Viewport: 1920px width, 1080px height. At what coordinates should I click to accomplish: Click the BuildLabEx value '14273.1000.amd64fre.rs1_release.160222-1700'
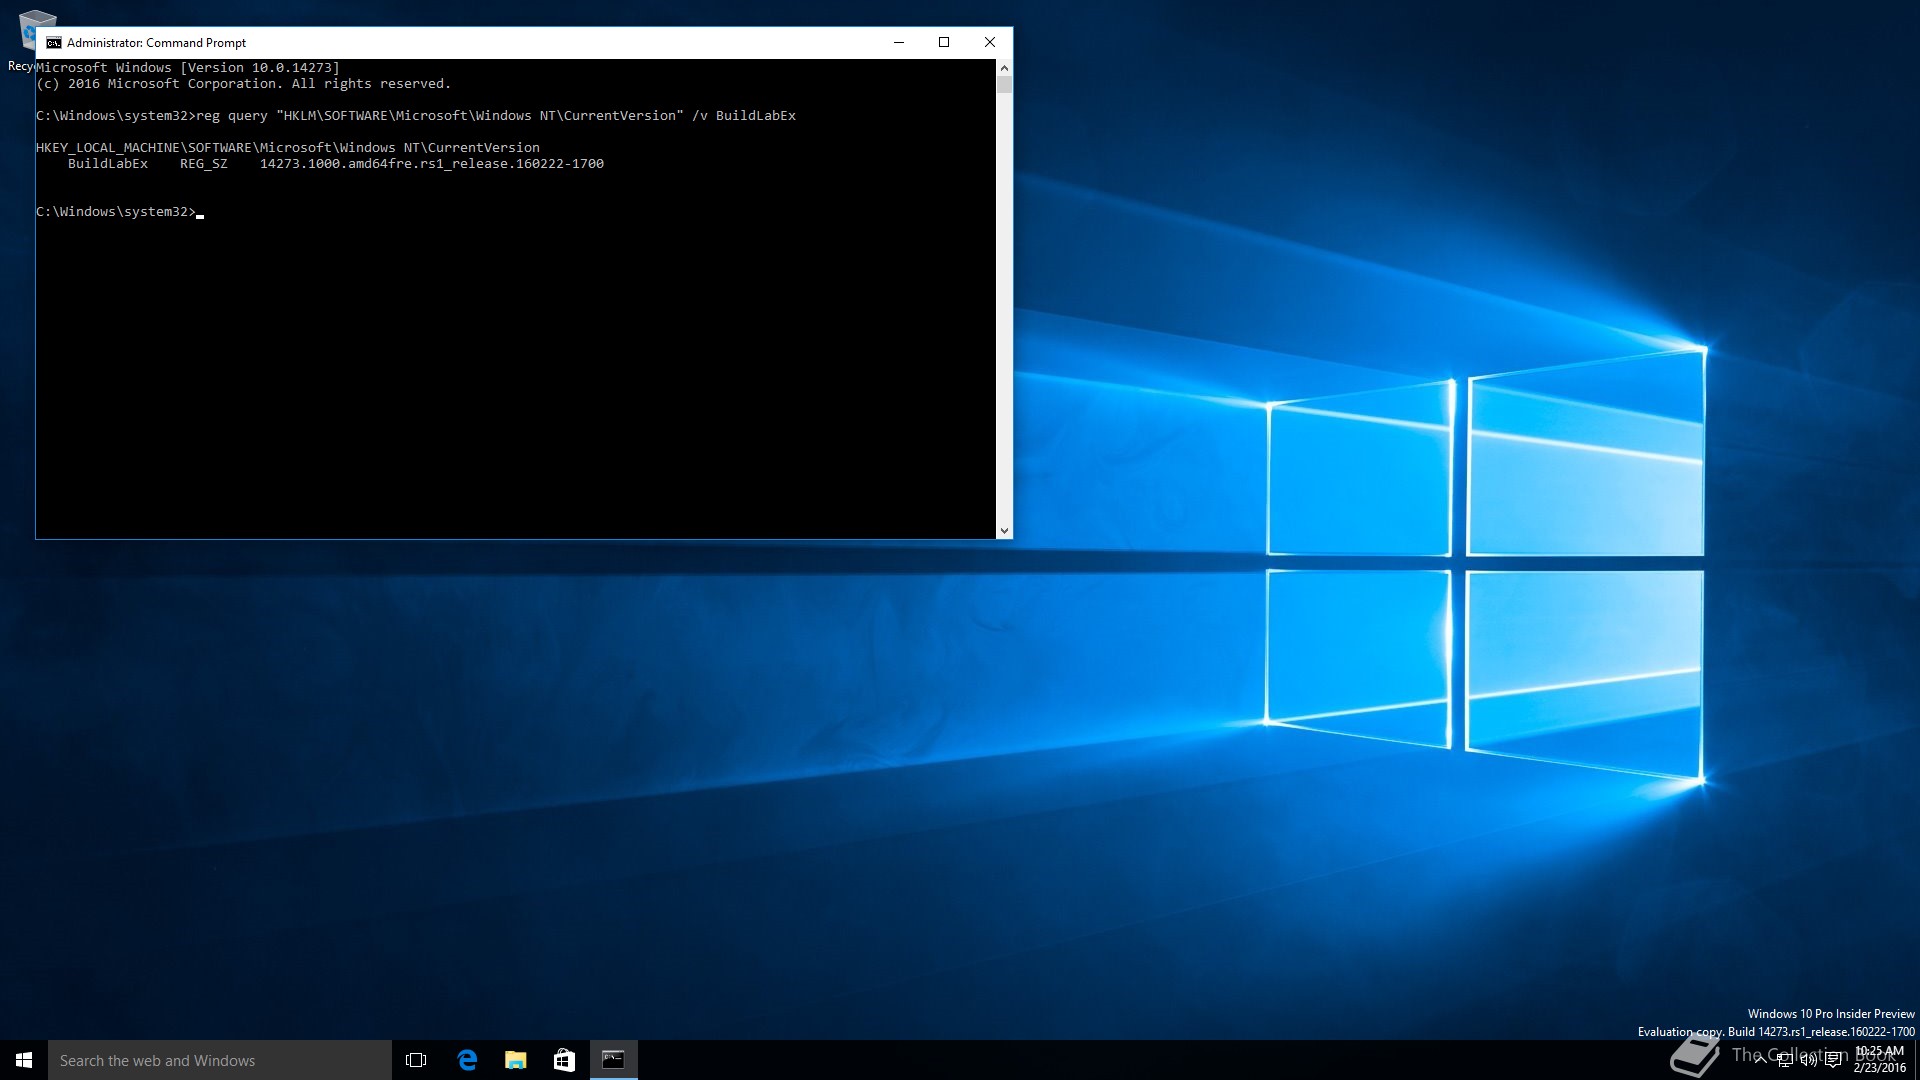click(432, 164)
